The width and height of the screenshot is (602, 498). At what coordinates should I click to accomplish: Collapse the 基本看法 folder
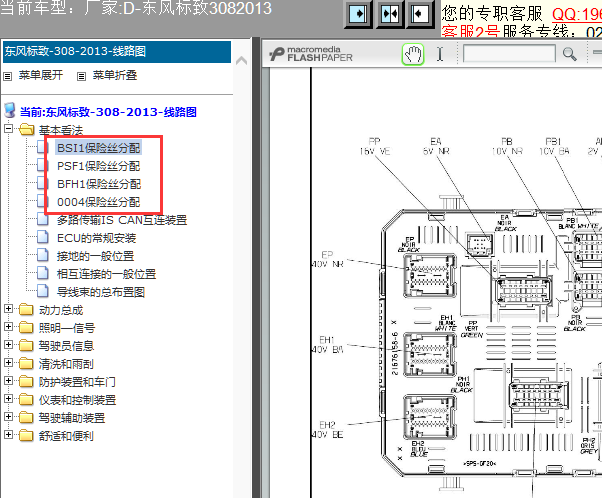8,128
